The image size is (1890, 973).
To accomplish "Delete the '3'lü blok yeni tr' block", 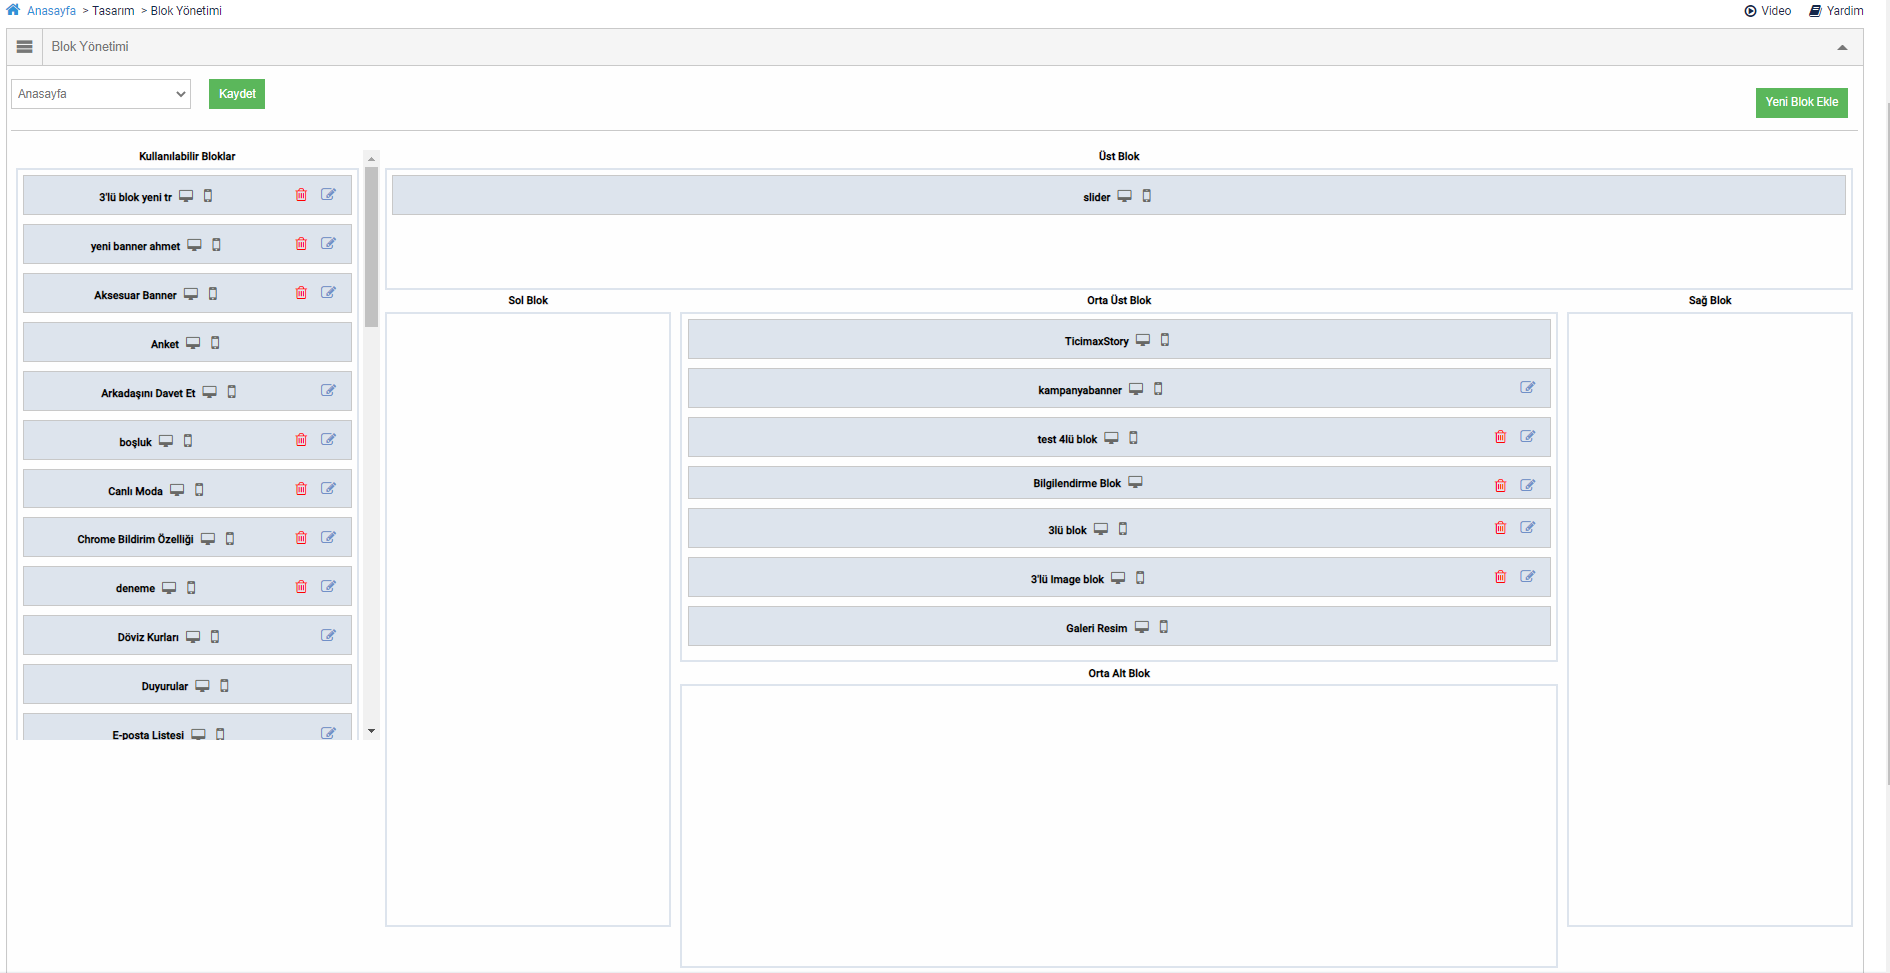I will click(x=301, y=195).
